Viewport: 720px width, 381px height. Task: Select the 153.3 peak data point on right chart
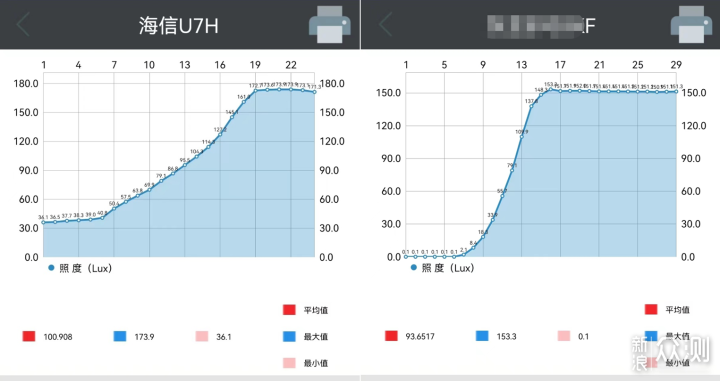coord(551,89)
